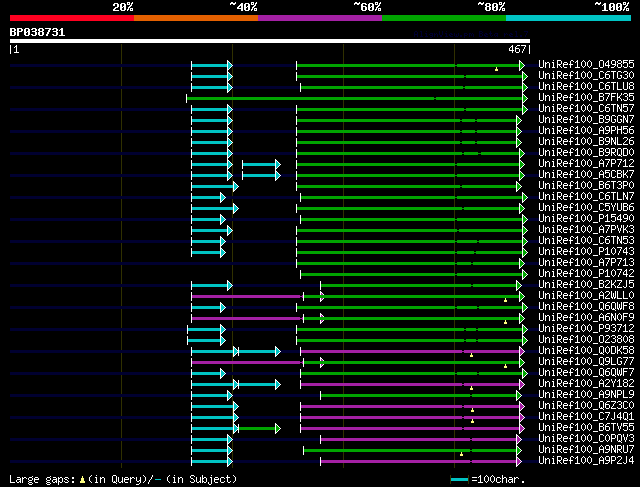Click the cyan 100char scale bar legend
The height and width of the screenshot is (487, 640).
click(x=460, y=479)
